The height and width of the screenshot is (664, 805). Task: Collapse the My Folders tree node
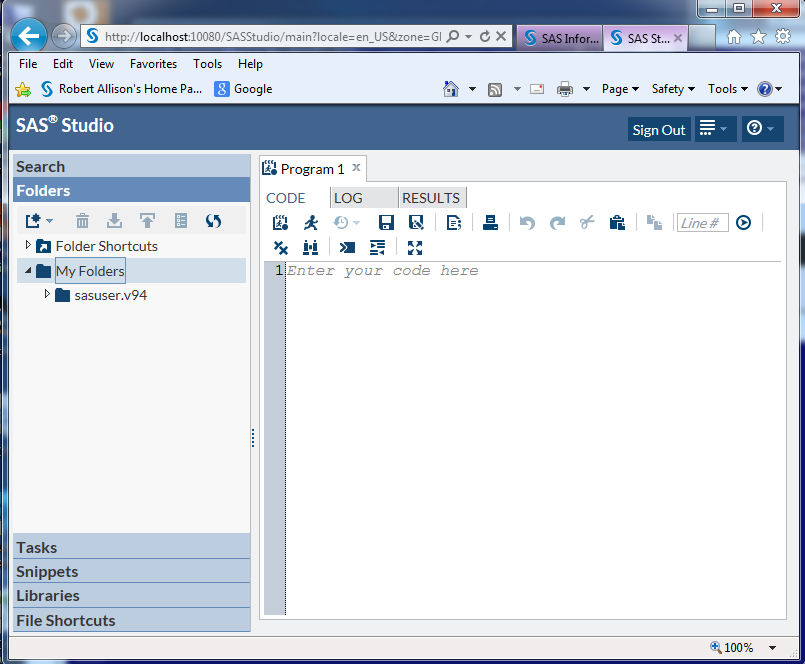28,271
